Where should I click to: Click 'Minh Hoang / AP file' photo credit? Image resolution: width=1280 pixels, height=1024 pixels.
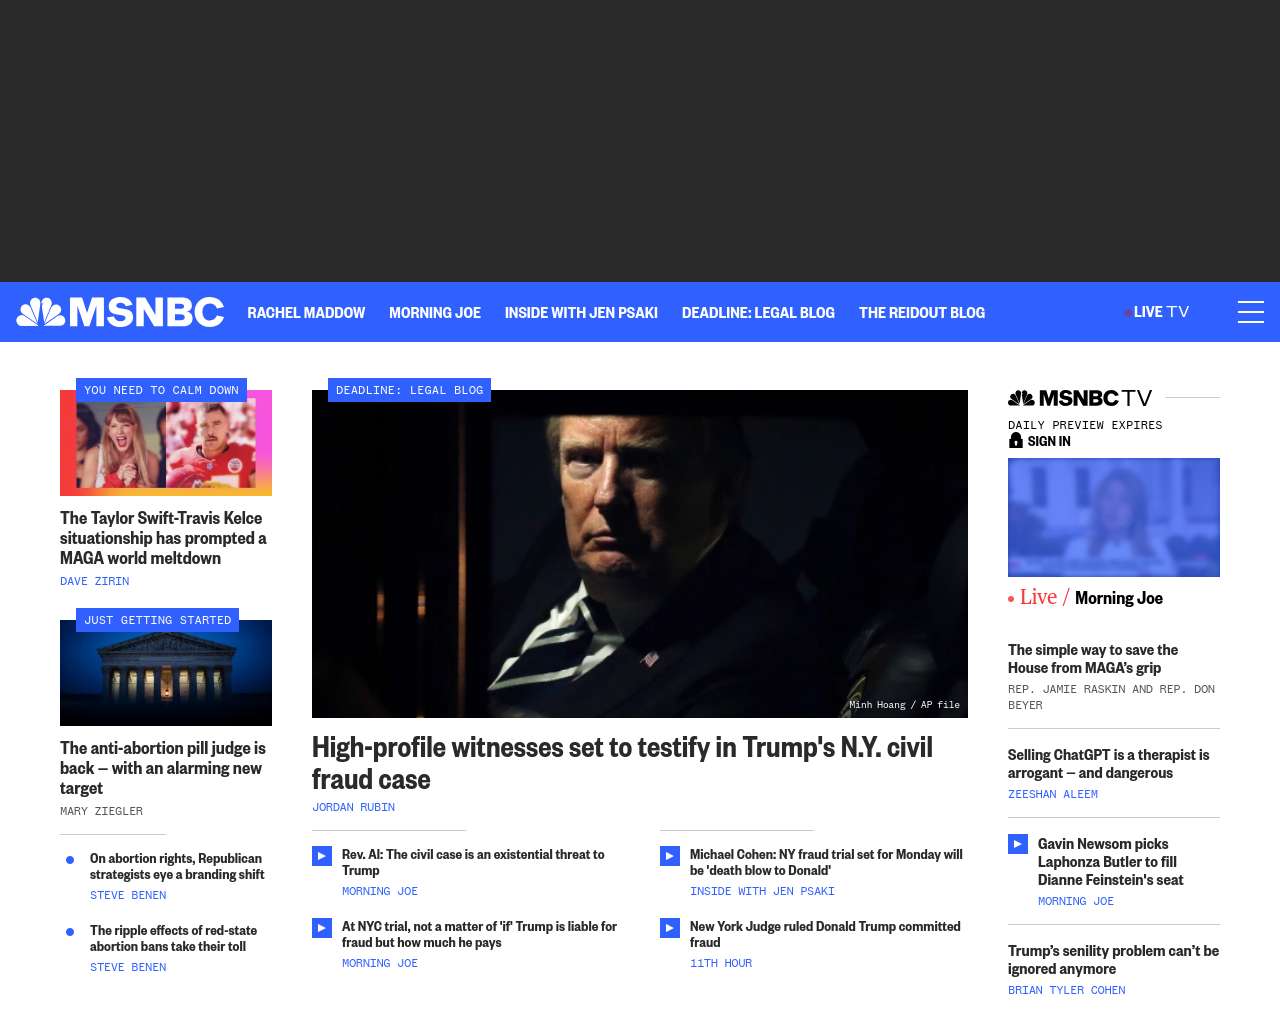[x=904, y=705]
